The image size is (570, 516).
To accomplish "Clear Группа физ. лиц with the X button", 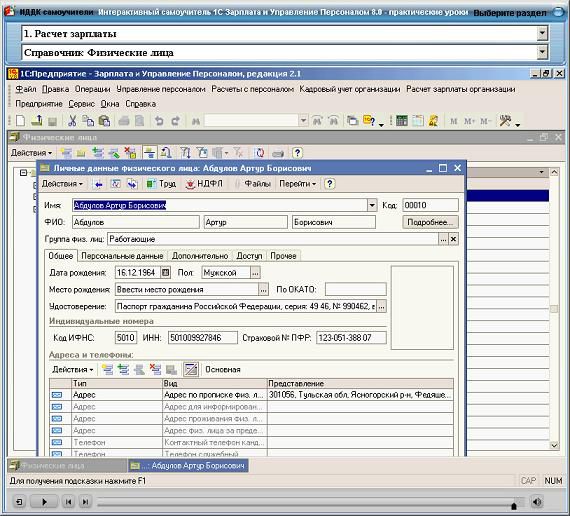I will click(453, 239).
